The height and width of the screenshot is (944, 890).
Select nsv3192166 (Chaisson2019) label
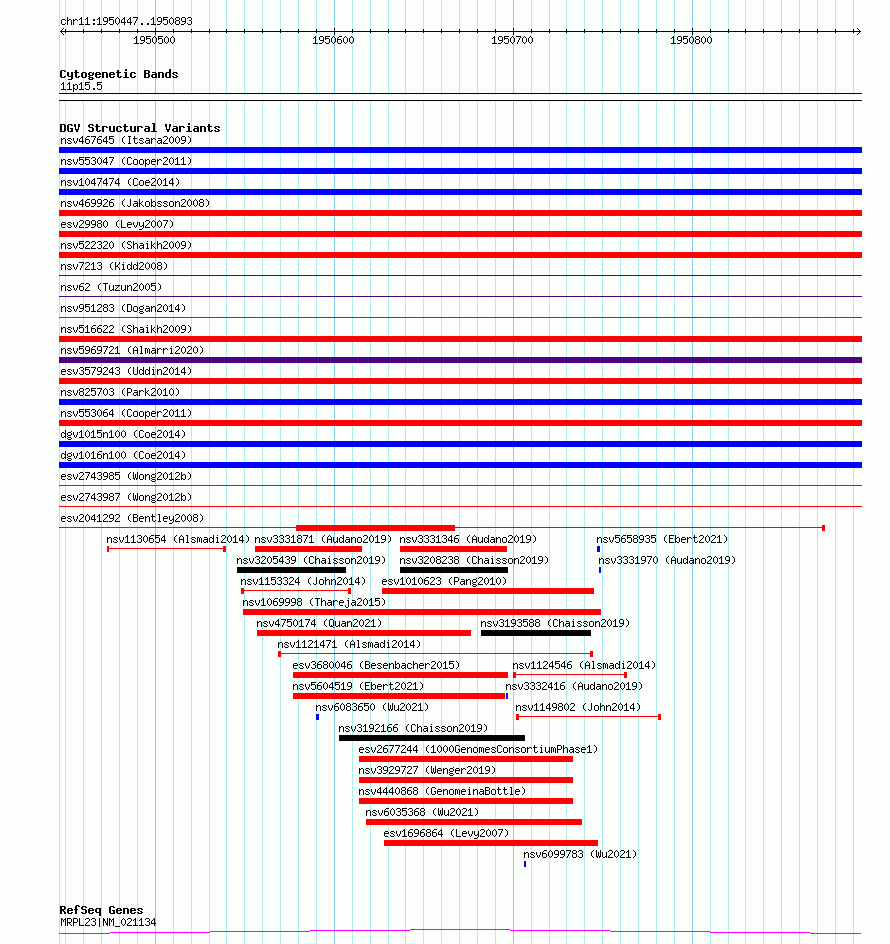[412, 728]
